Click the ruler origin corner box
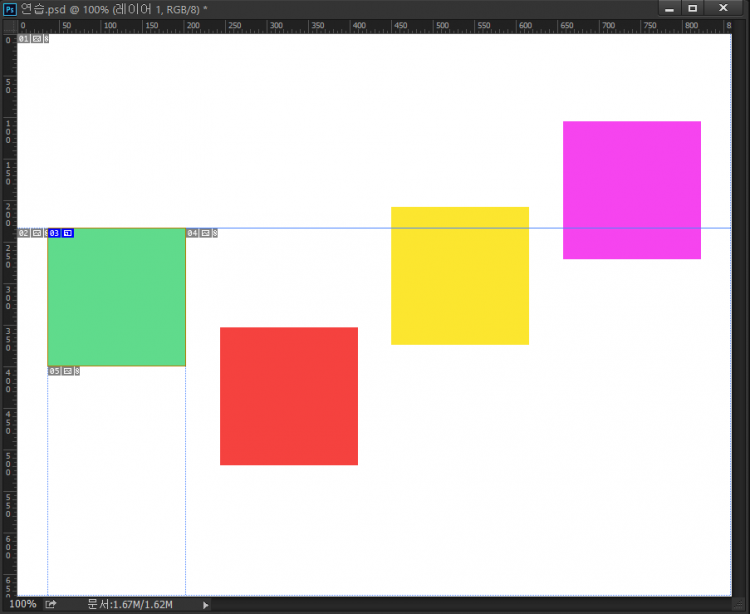 pos(9,25)
